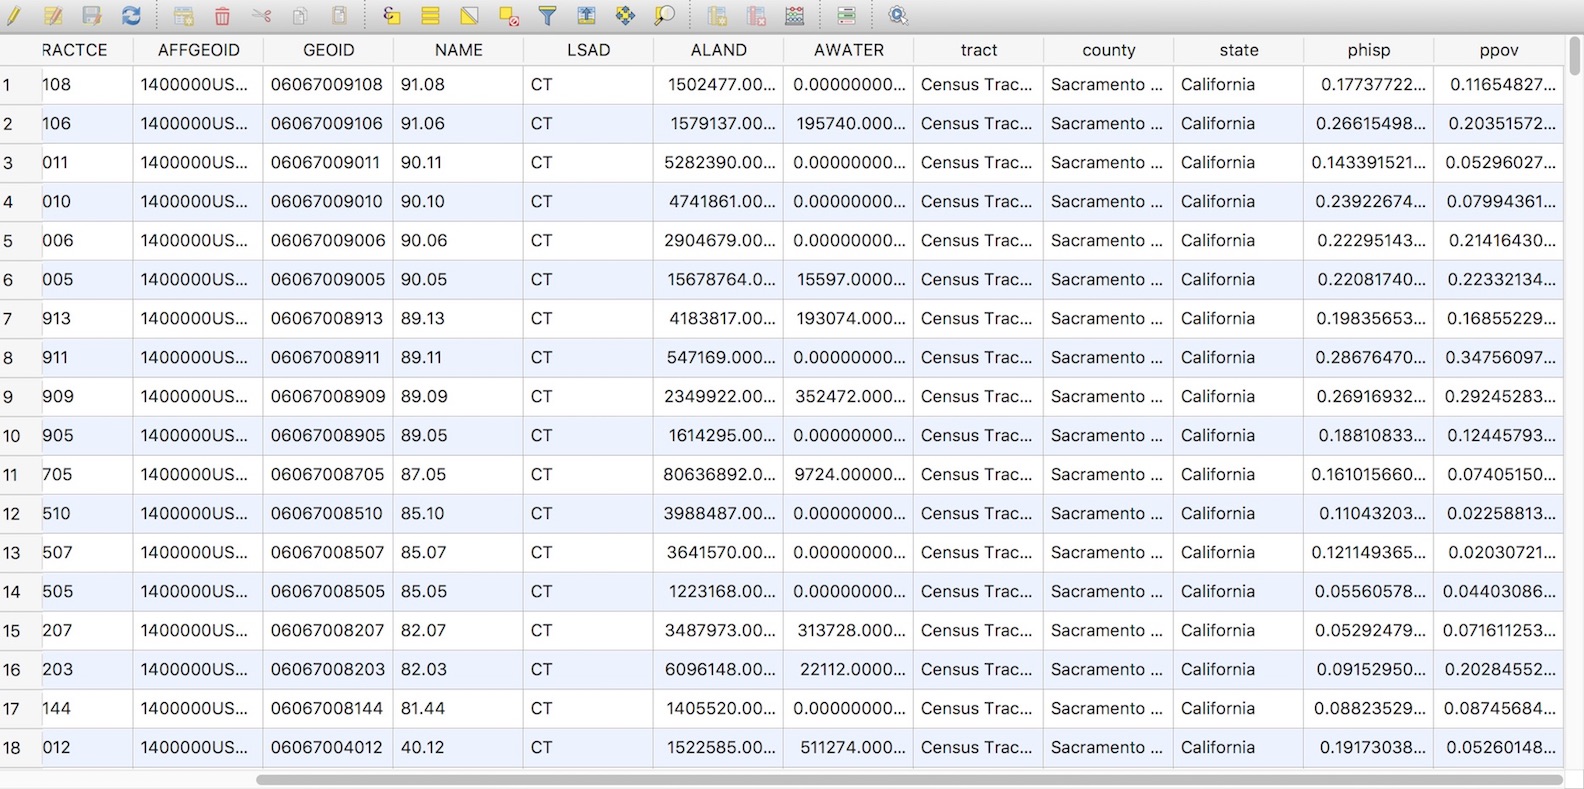Move selected rows to top
The image size is (1584, 789).
click(586, 15)
